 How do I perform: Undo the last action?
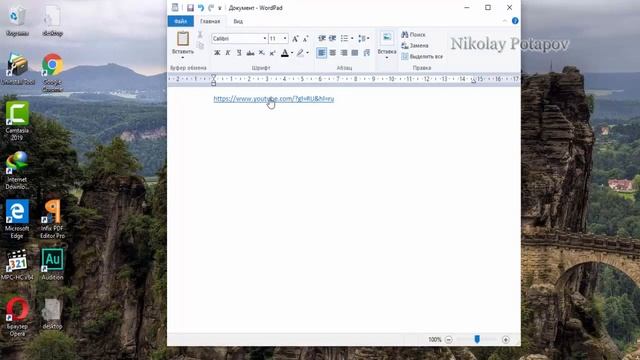[201, 8]
